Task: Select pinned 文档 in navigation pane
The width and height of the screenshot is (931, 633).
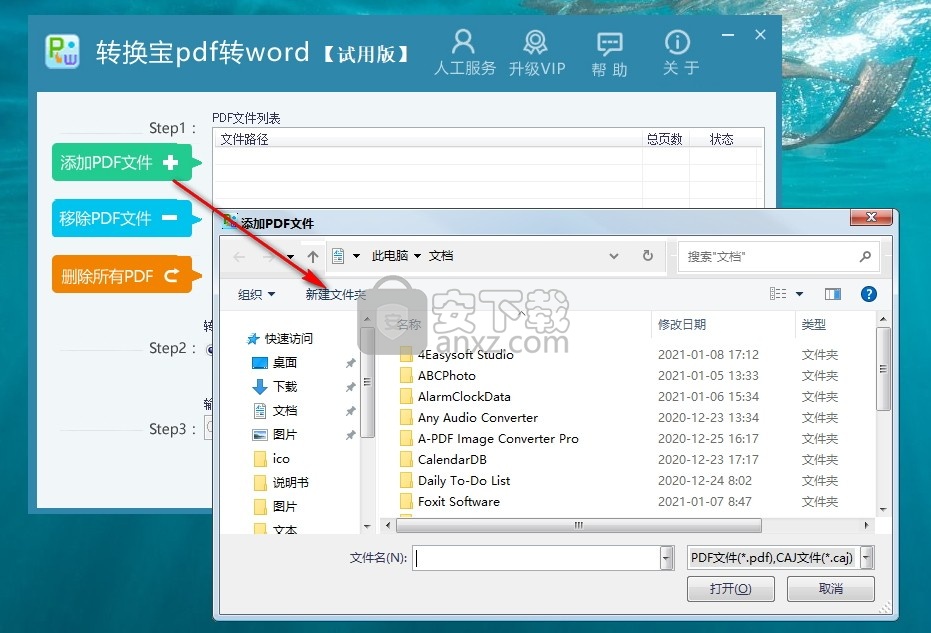Action: (x=284, y=410)
